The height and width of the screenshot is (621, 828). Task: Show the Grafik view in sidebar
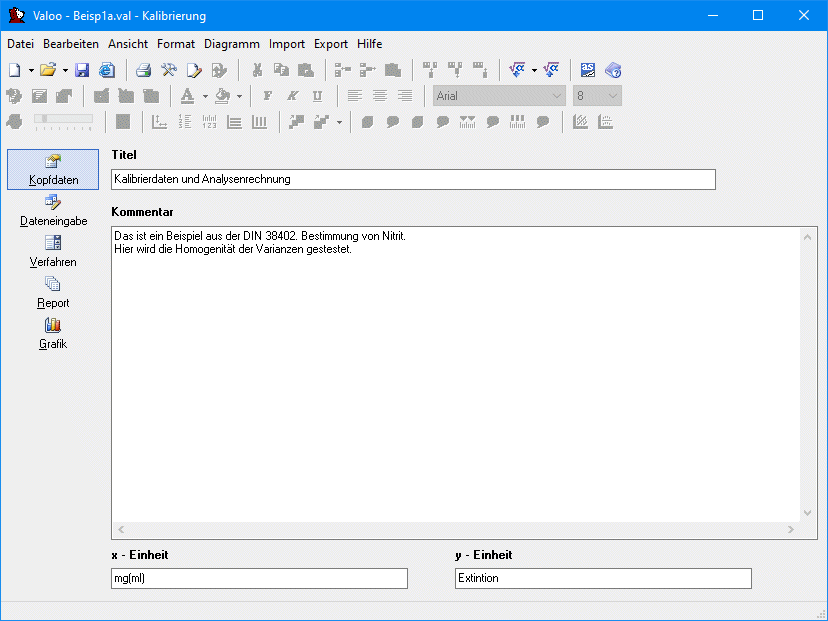tap(53, 333)
